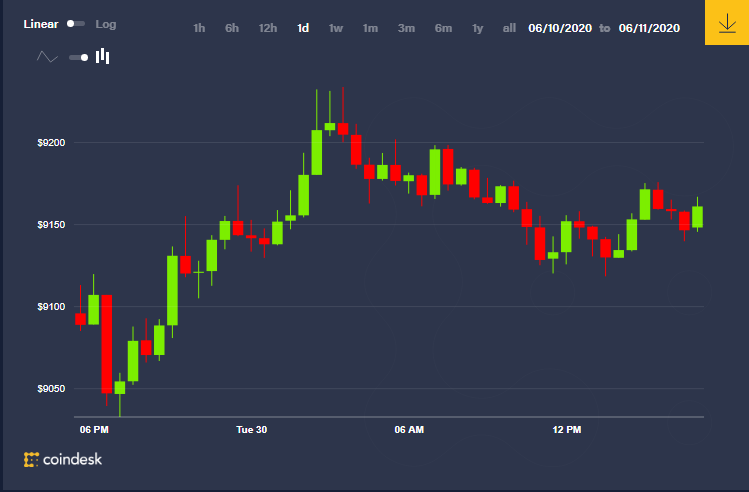
Task: Select the 1y time range
Action: pyautogui.click(x=478, y=28)
